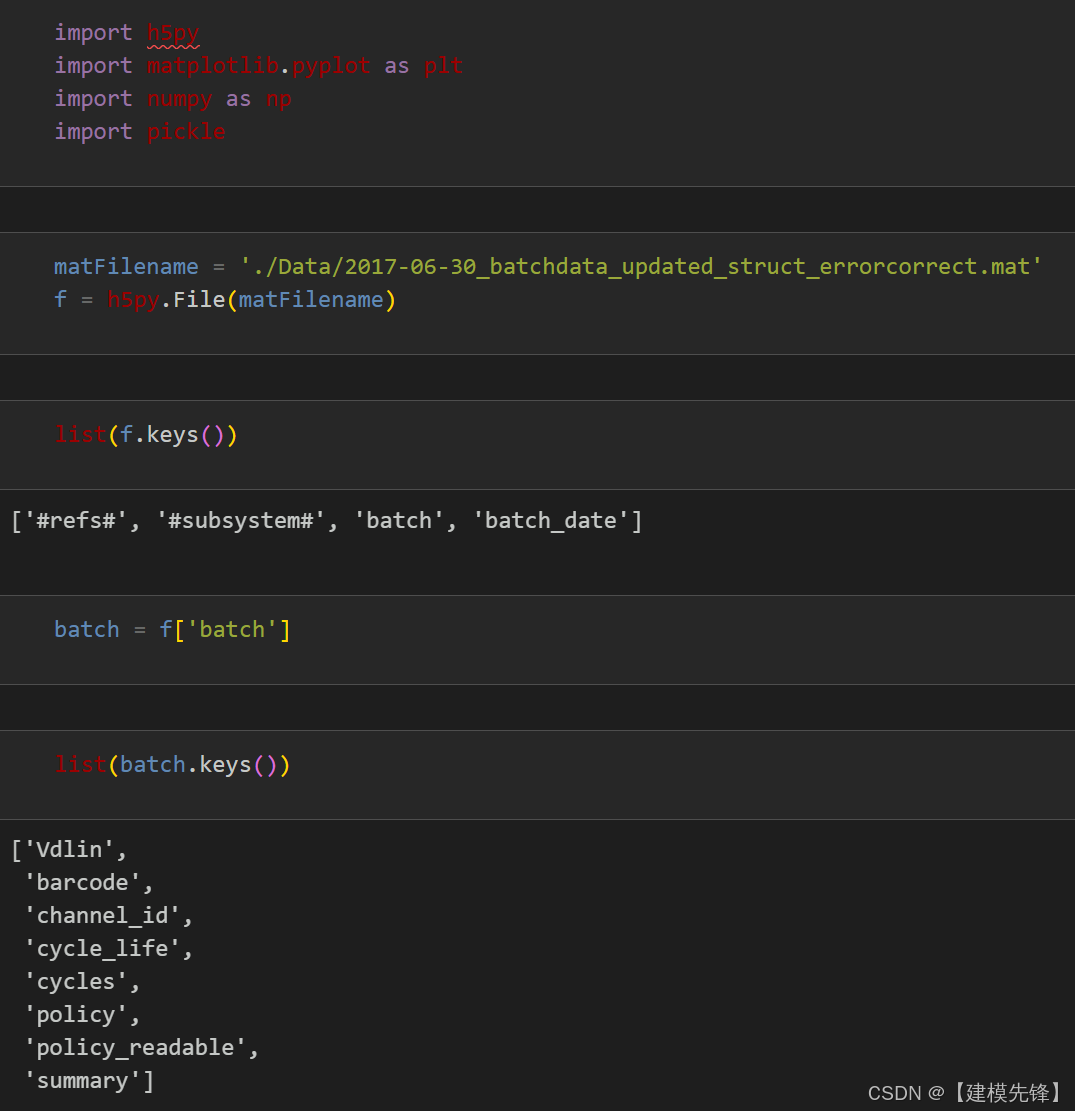Click the 'import numpy as np' line

tap(173, 99)
